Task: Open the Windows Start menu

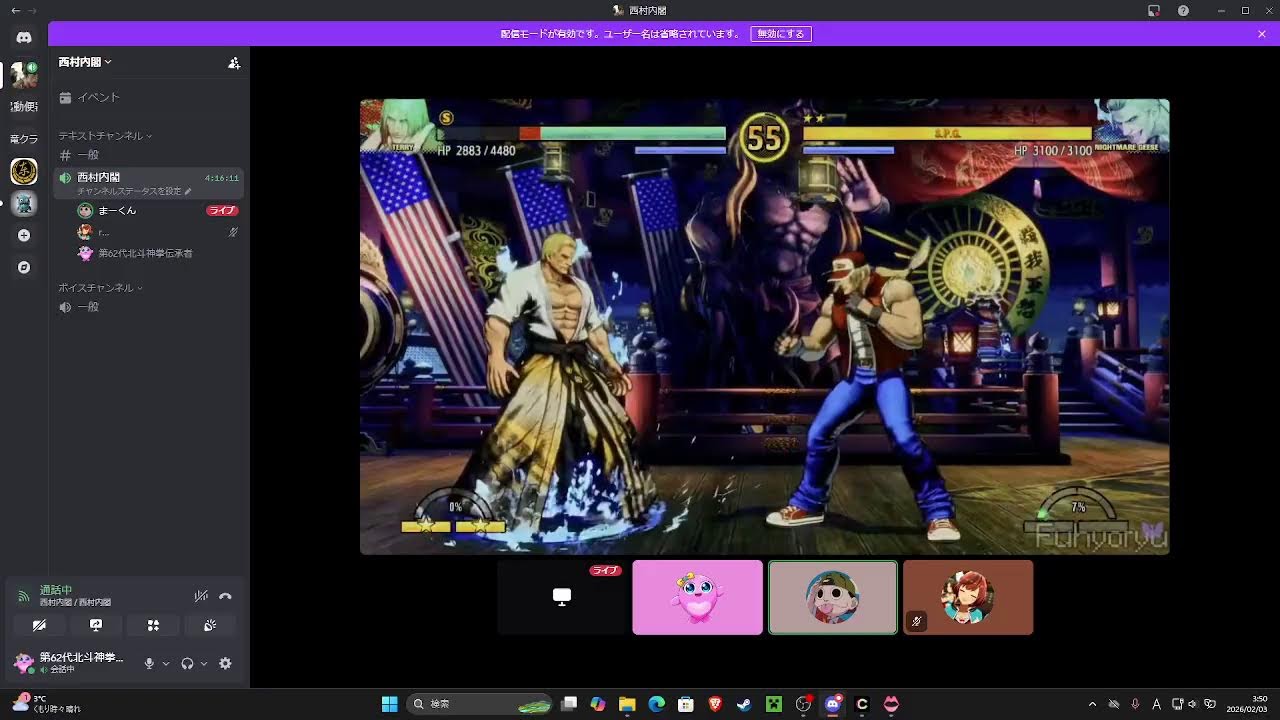Action: pyautogui.click(x=390, y=704)
